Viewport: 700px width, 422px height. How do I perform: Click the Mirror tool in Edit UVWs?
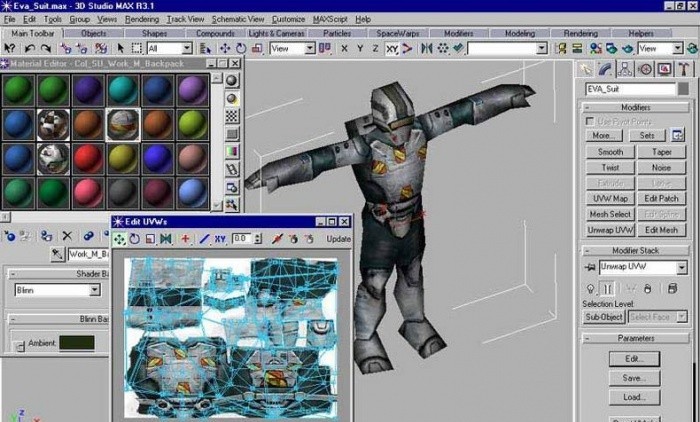point(166,239)
